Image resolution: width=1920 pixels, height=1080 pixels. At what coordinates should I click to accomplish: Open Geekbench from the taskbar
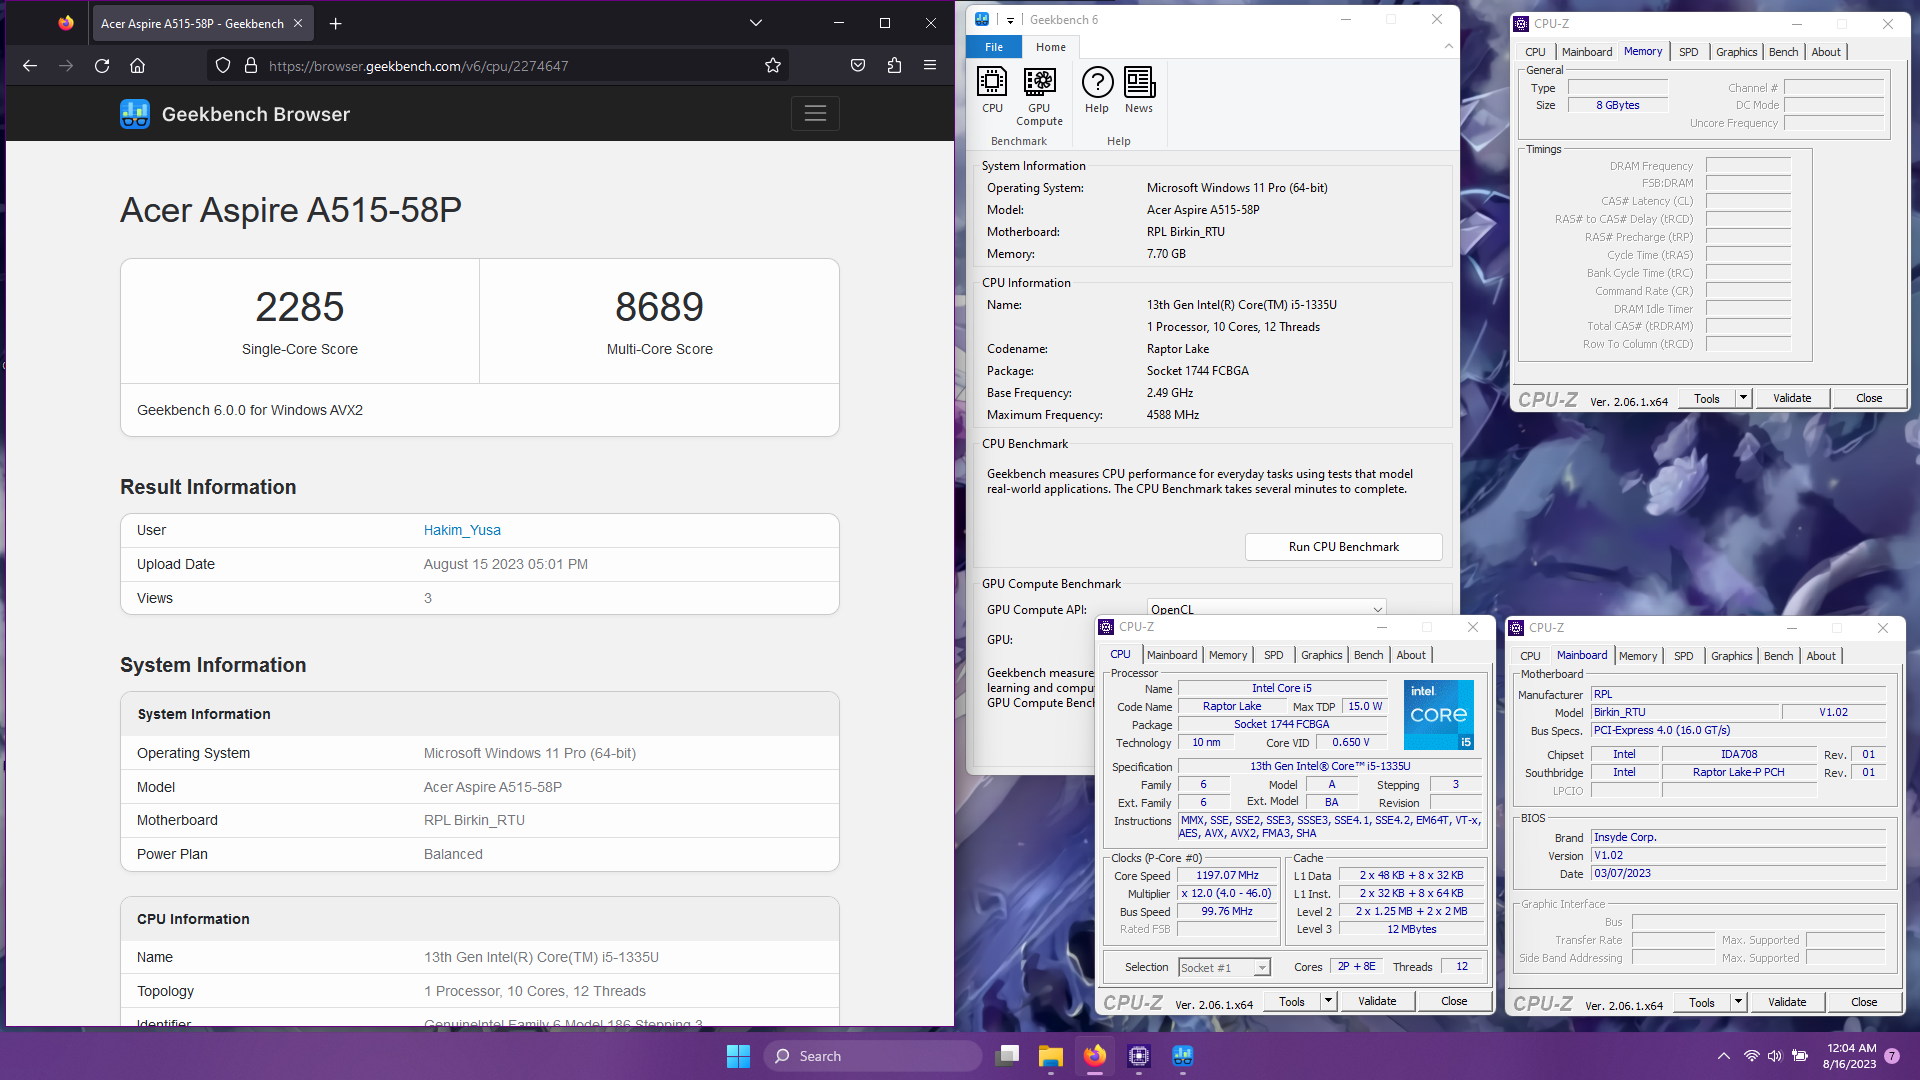point(1183,1056)
